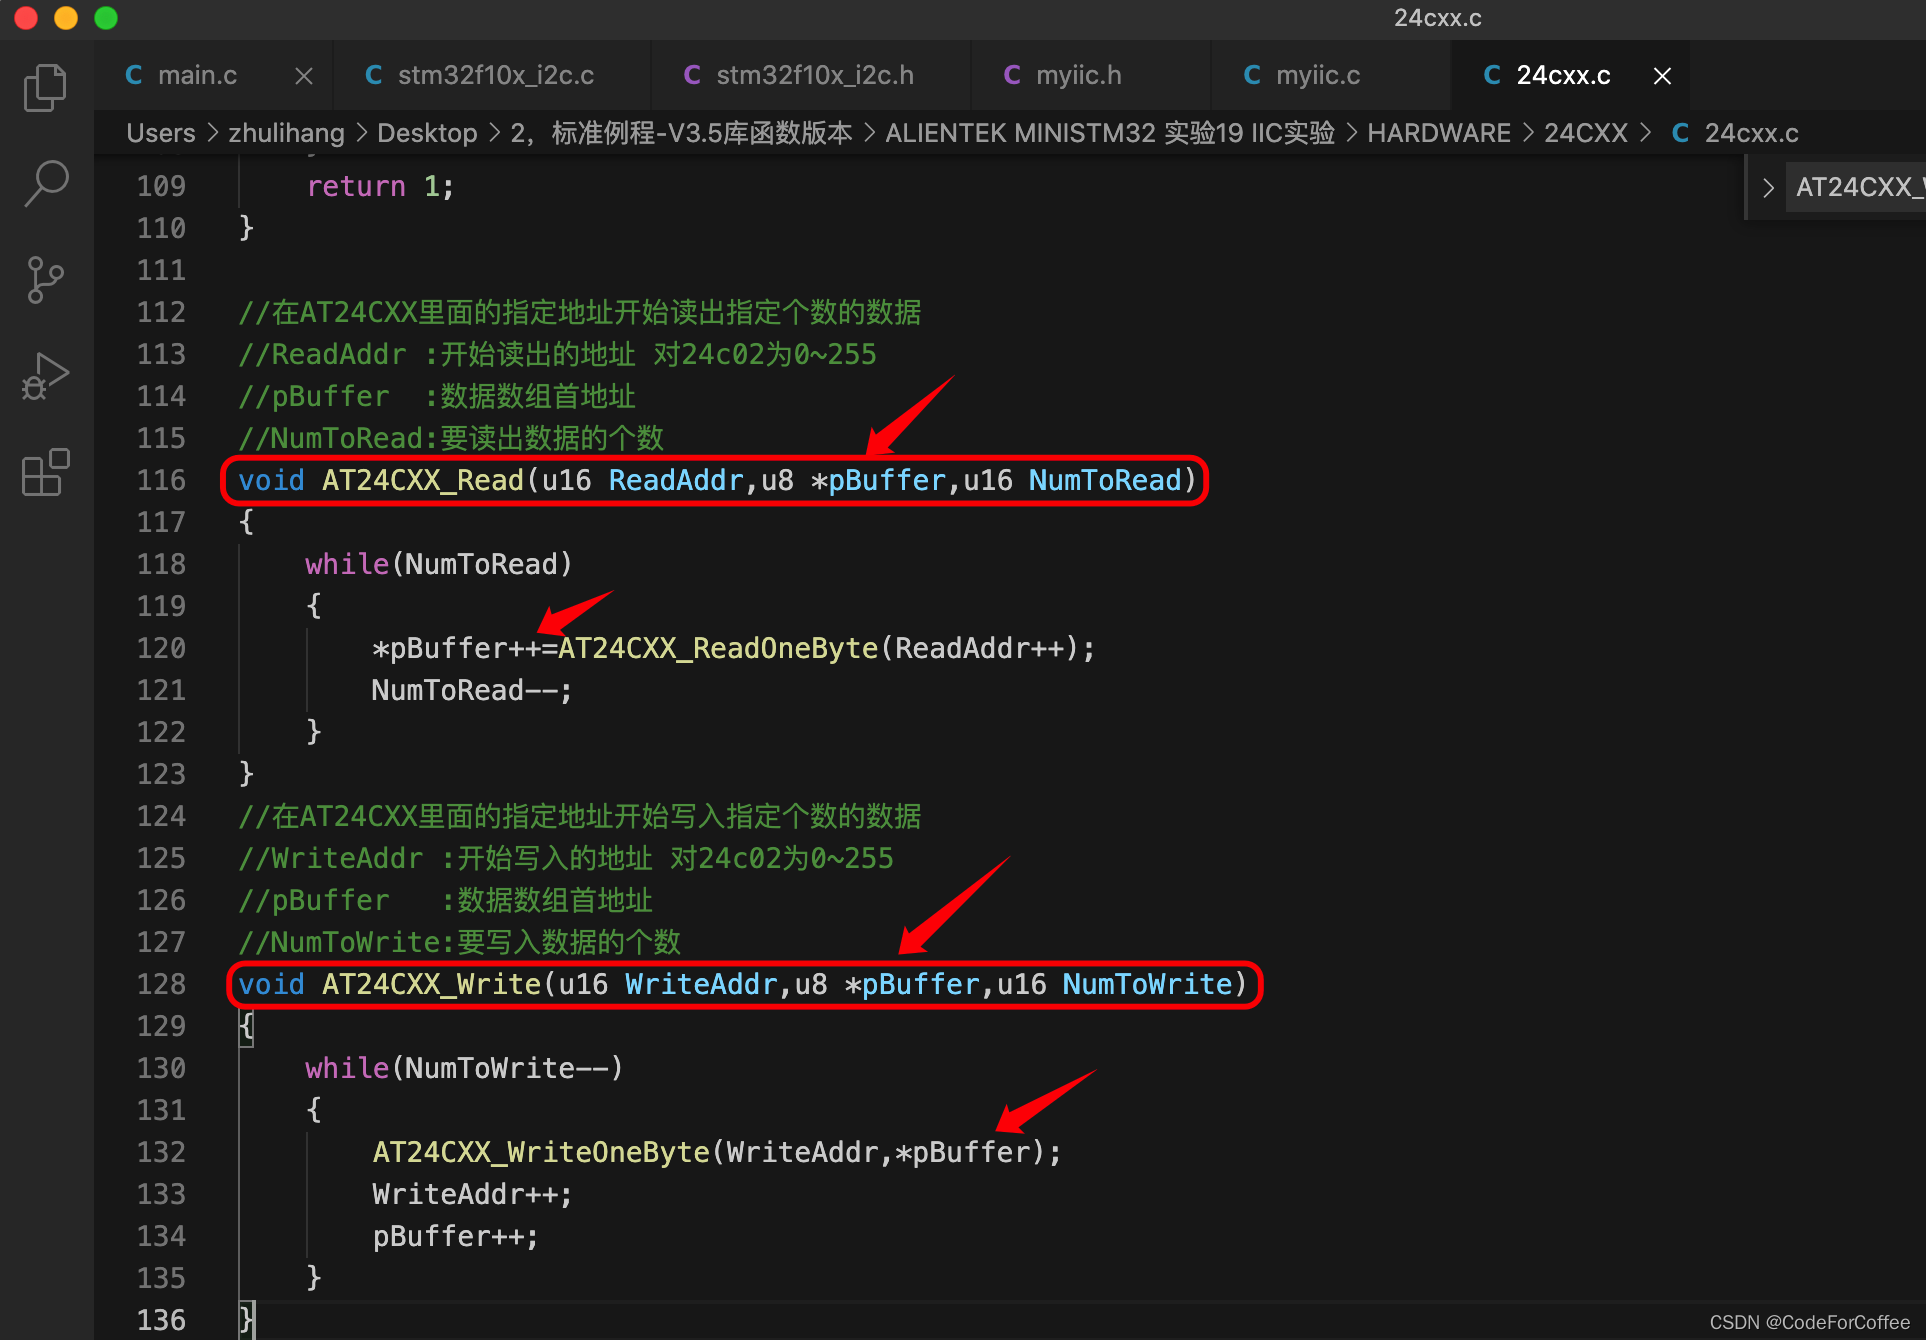Screen dimensions: 1926x1340
Task: Switch to the myiic.h tab
Action: pyautogui.click(x=1078, y=76)
